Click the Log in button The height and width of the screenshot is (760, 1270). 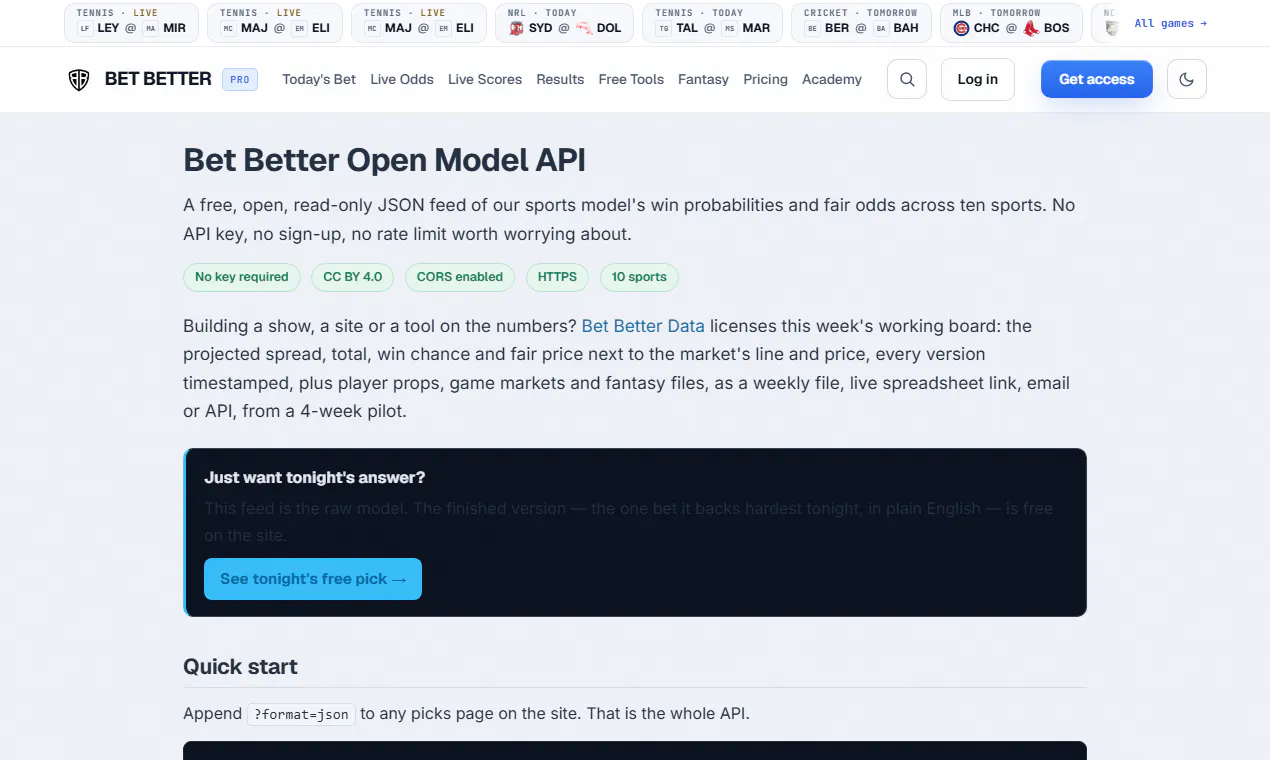(x=977, y=79)
